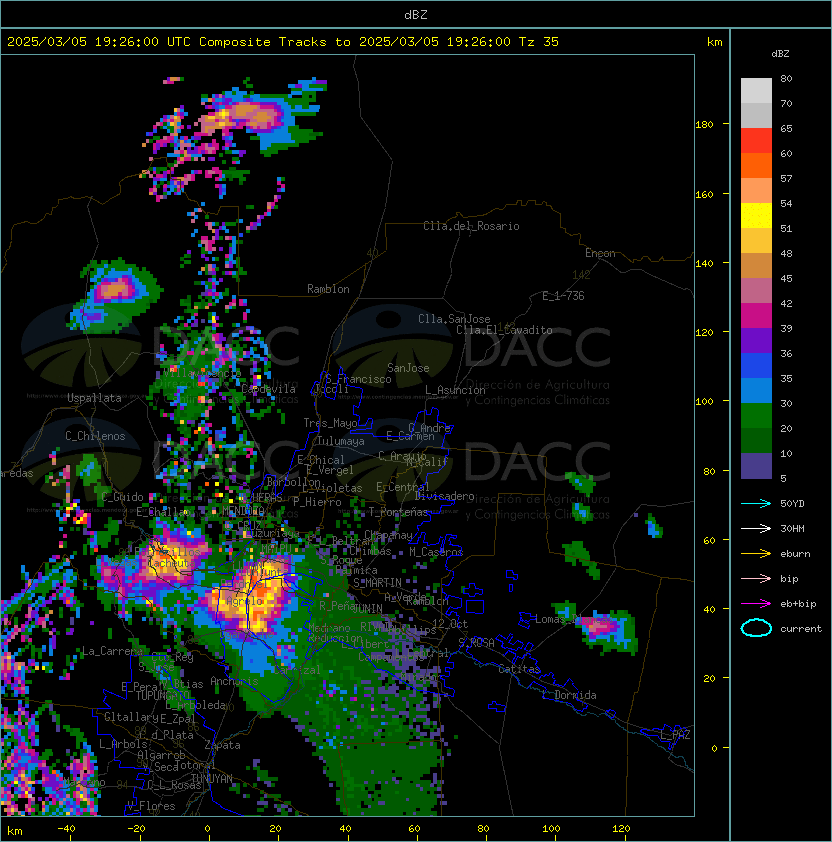Select the dark green 20-10 dBZ swatch
The image size is (832, 842).
756,440
